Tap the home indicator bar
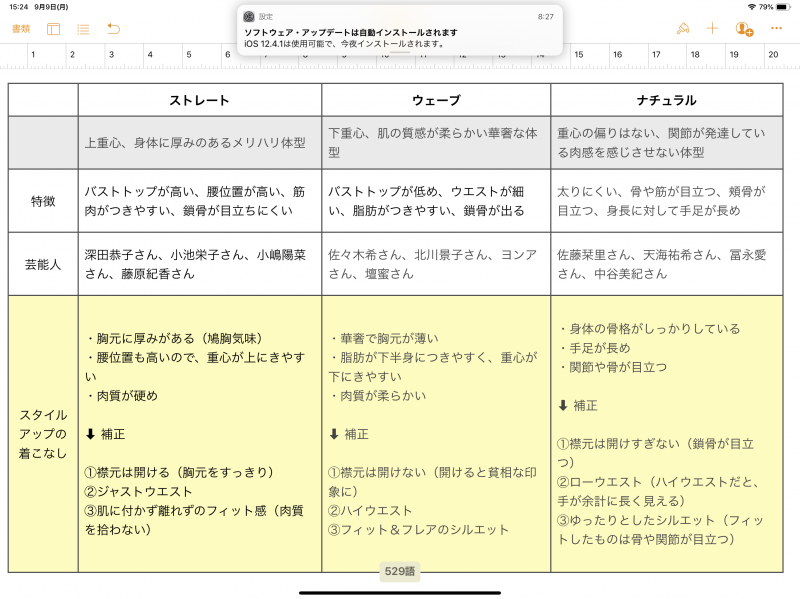 (400, 593)
